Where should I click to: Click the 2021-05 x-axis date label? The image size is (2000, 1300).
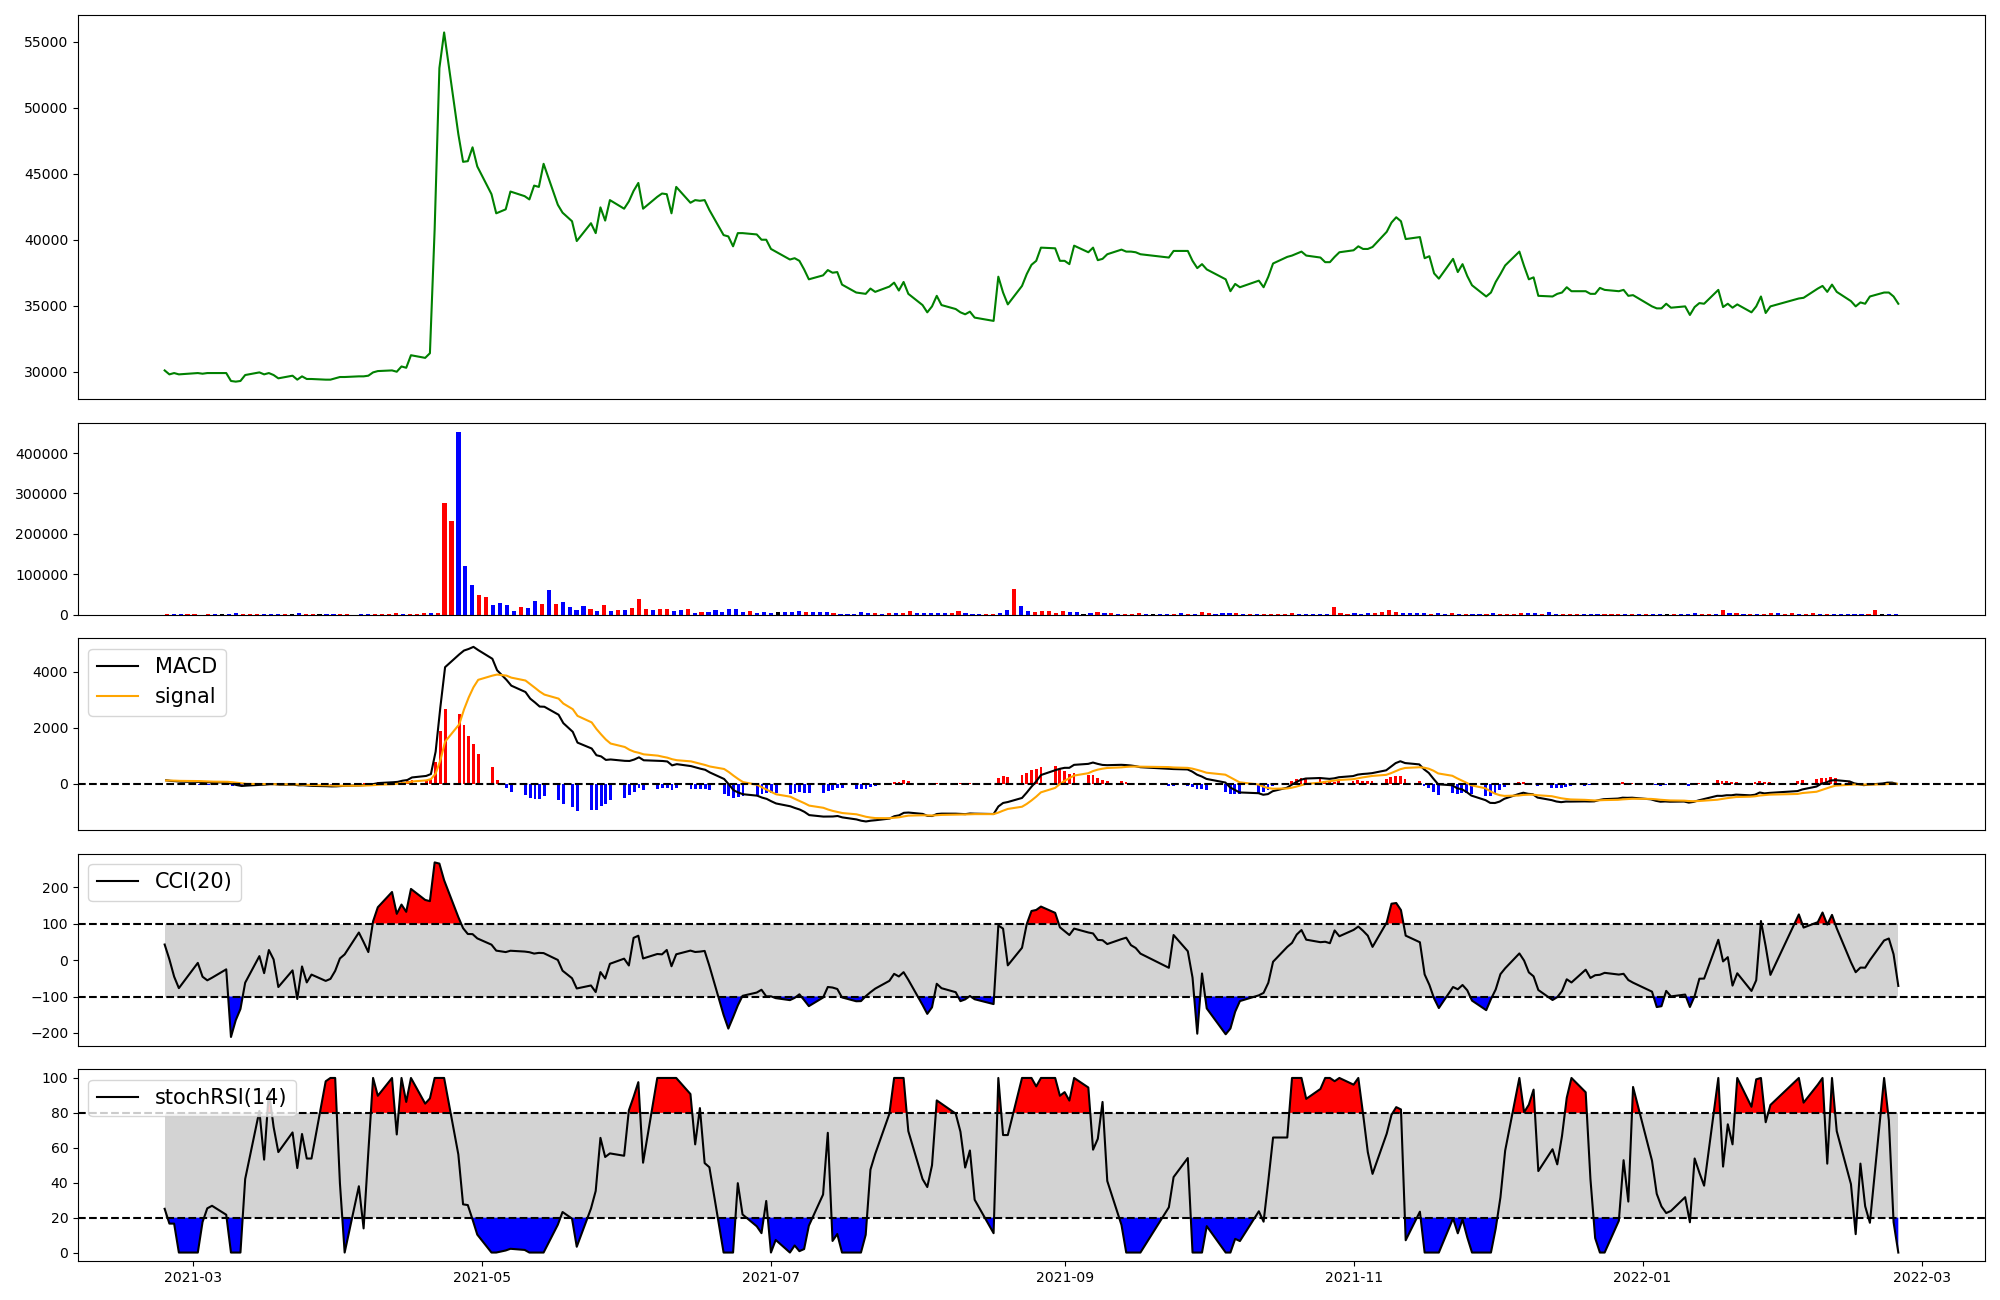point(482,1277)
